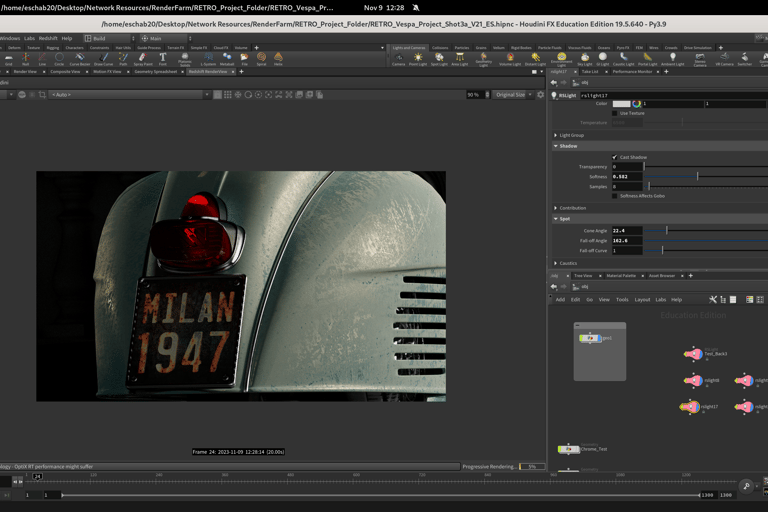Viewport: 768px width, 512px height.
Task: Choose the Font shelf tool
Action: coord(163,59)
